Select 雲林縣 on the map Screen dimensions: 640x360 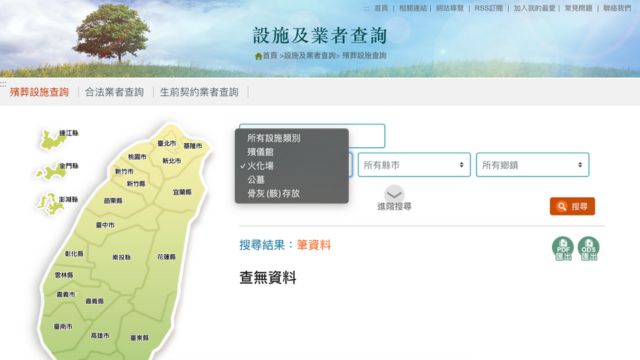point(64,275)
